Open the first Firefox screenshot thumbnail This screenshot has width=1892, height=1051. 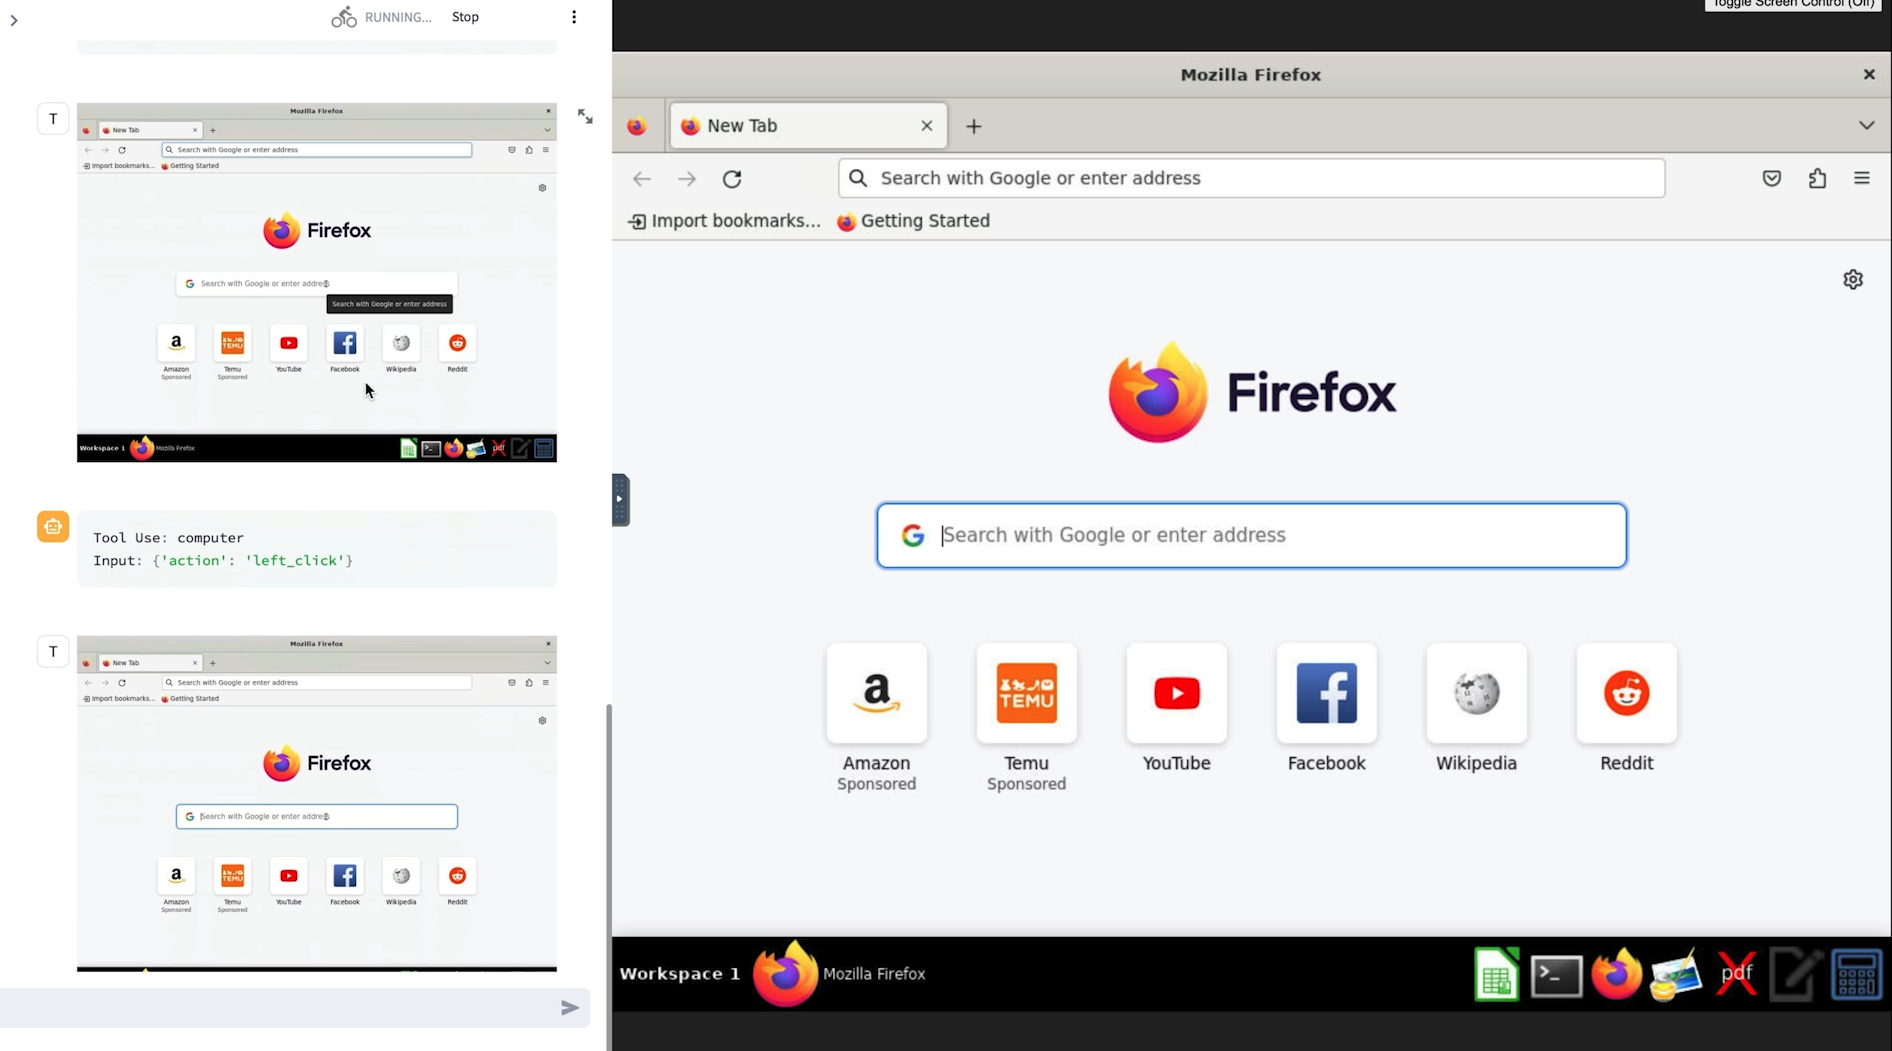(x=317, y=282)
